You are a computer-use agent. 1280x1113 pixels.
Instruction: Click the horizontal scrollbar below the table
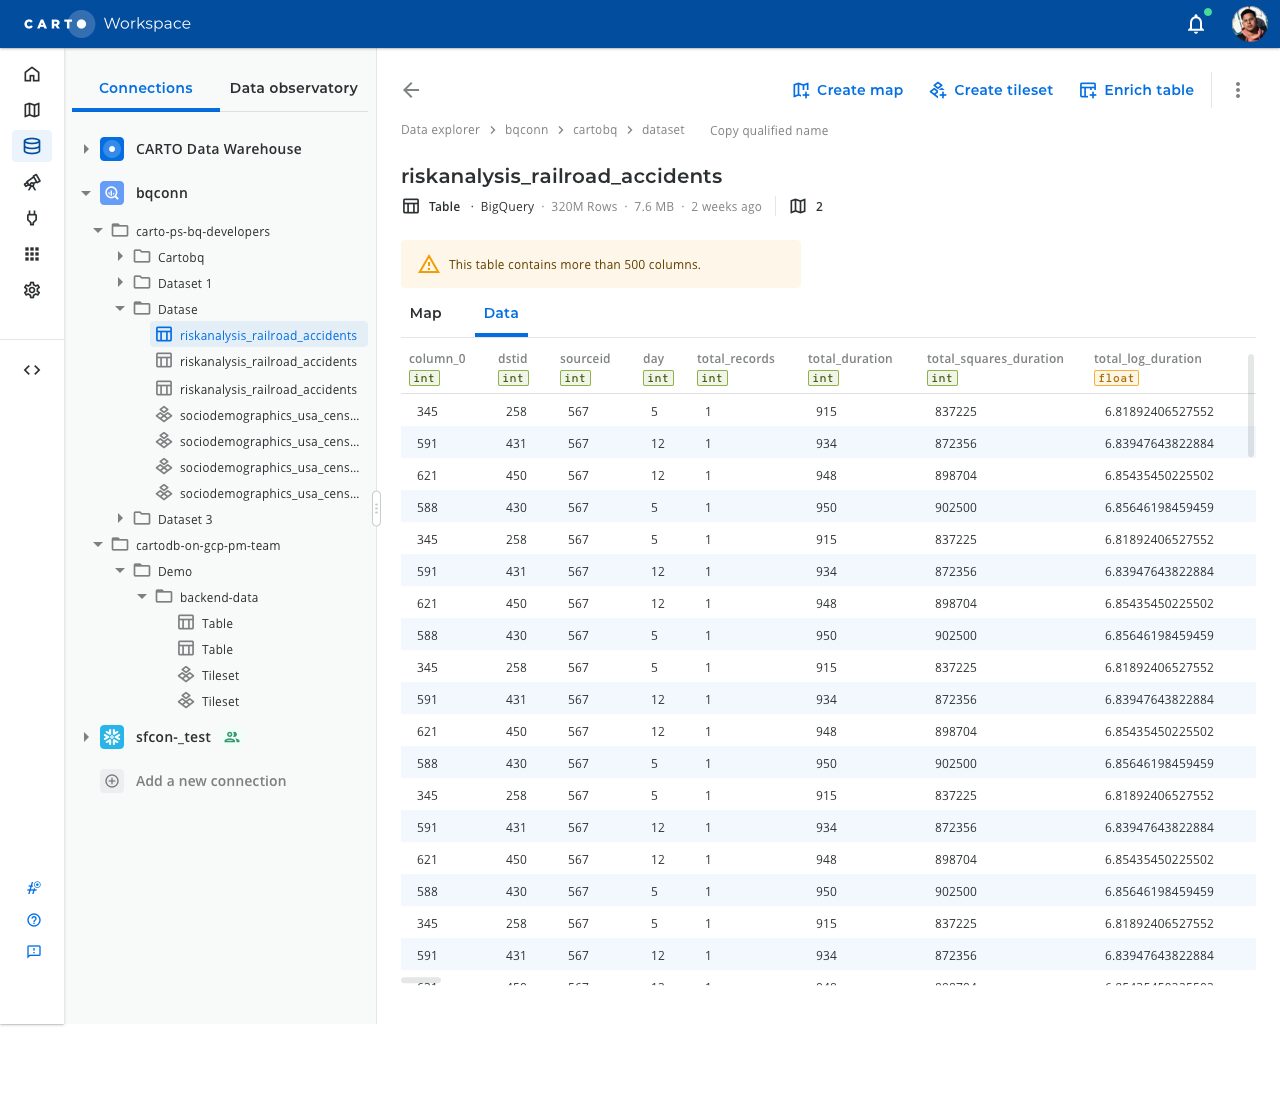pos(421,981)
